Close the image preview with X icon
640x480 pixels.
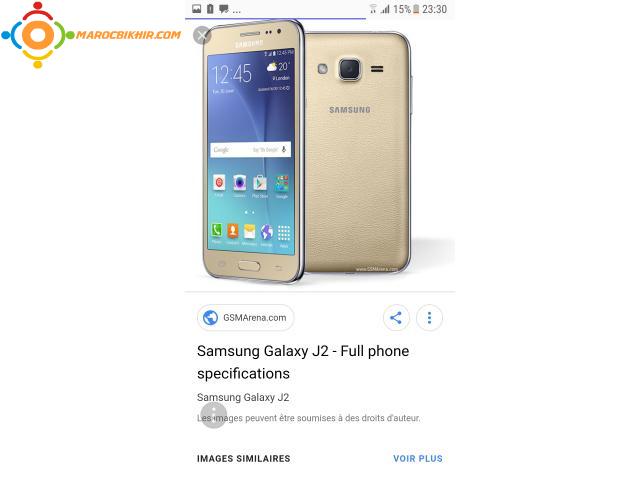(202, 36)
